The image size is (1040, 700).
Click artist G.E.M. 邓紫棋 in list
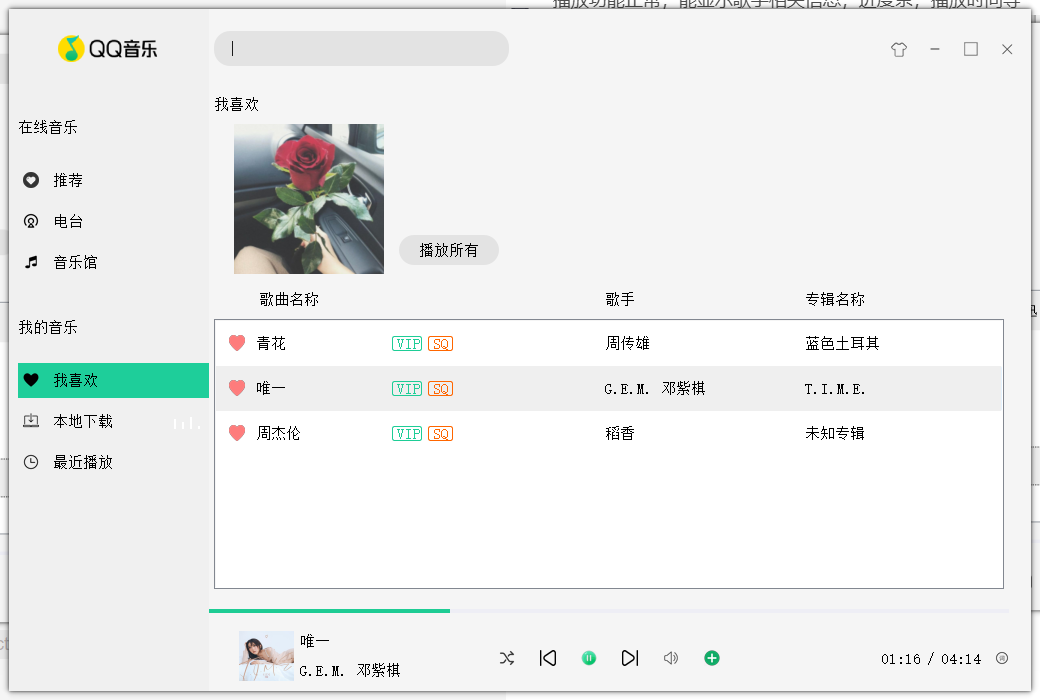tap(655, 388)
